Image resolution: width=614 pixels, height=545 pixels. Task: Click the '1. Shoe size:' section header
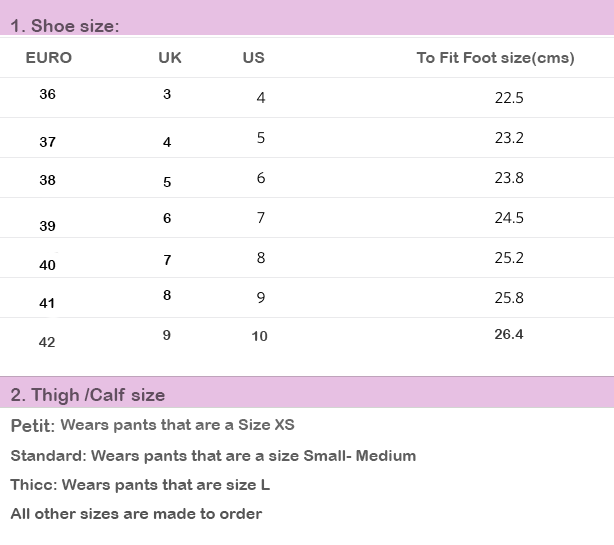tap(65, 26)
